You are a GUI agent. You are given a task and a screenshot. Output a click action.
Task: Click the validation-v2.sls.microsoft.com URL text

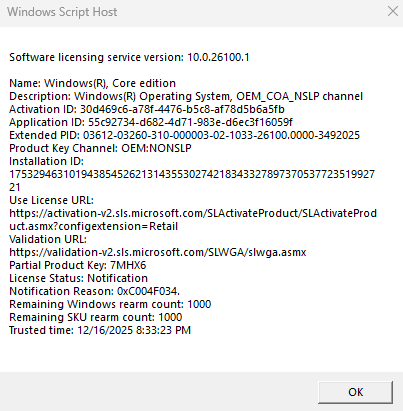click(158, 252)
